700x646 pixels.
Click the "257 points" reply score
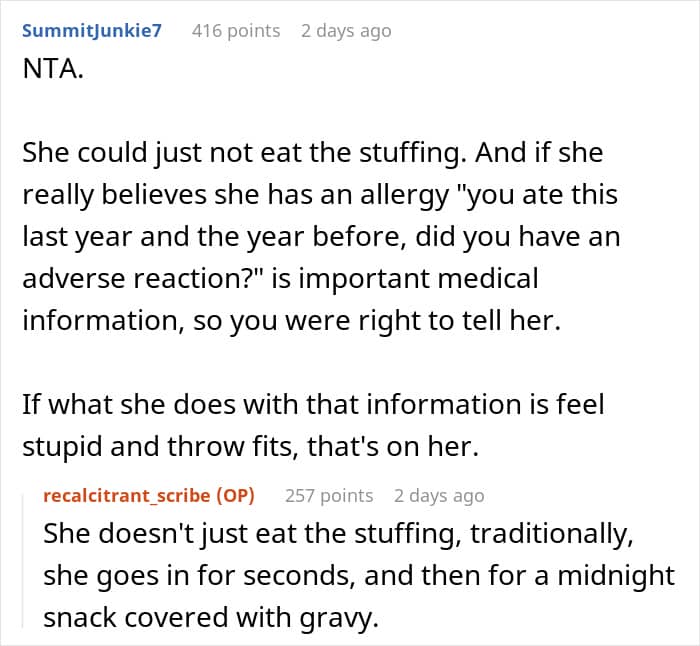coord(329,495)
